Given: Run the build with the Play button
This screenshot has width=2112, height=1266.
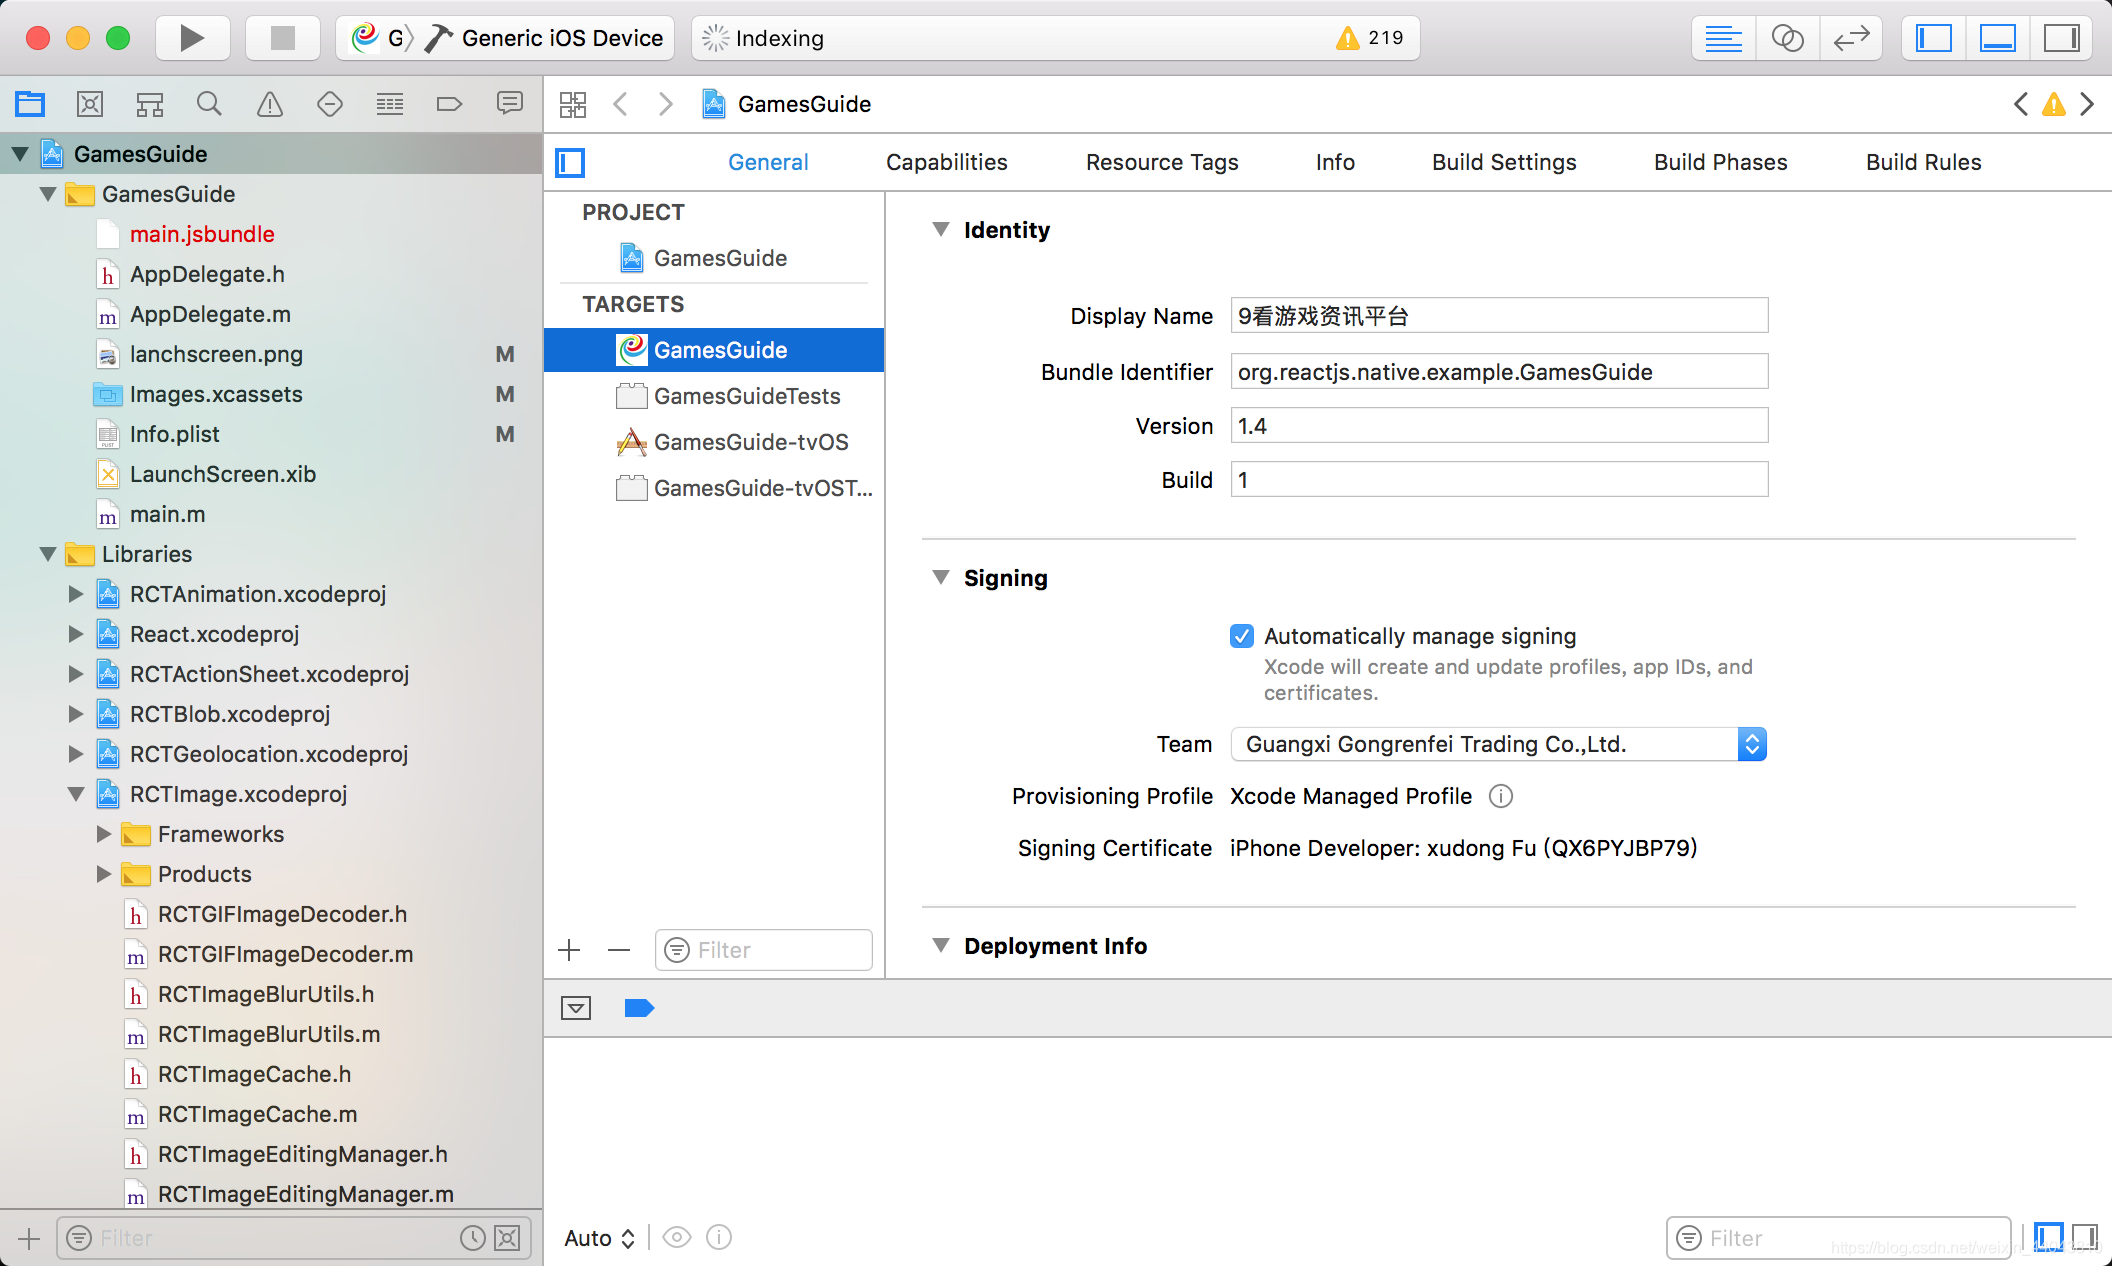Looking at the screenshot, I should click(x=192, y=38).
